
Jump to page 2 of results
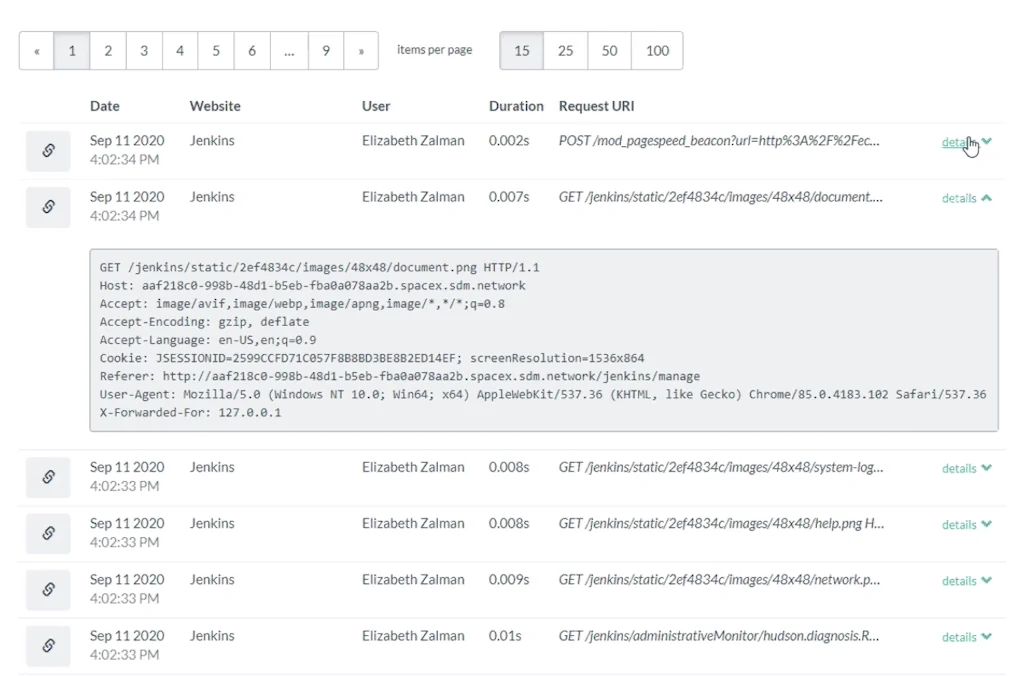(108, 50)
